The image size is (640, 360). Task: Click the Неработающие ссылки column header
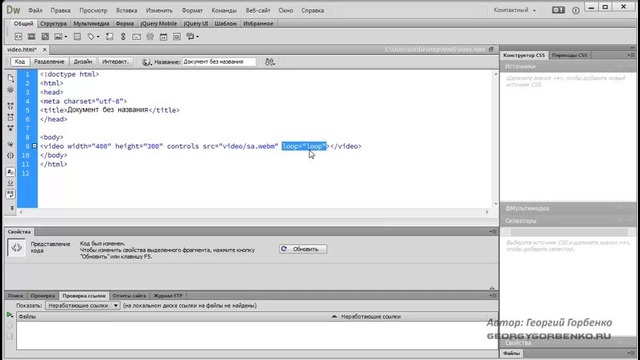pyautogui.click(x=413, y=316)
